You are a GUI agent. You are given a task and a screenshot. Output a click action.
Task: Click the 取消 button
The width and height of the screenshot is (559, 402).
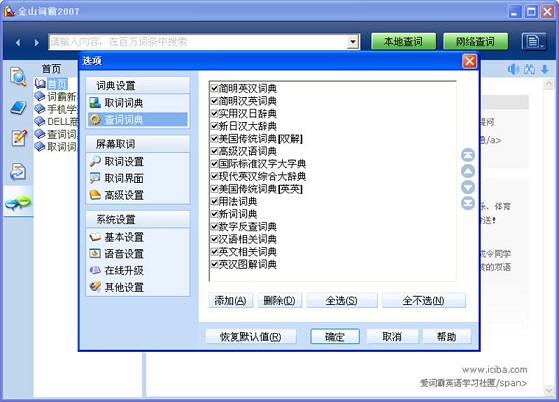coord(392,336)
